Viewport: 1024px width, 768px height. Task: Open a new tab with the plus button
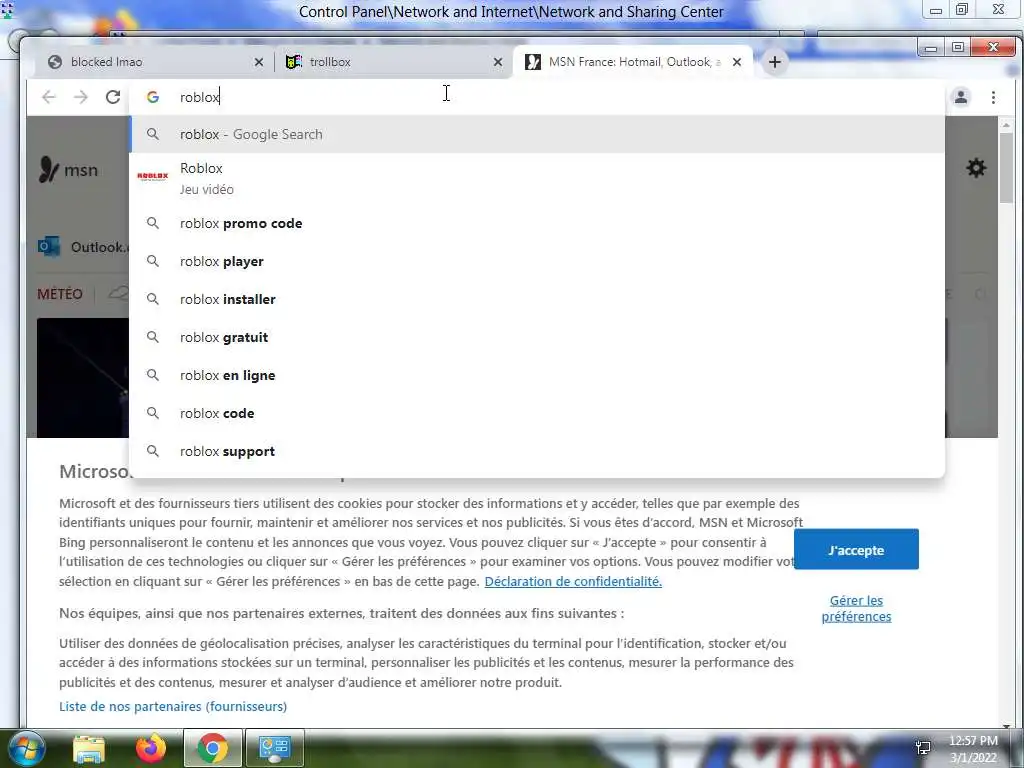(775, 62)
